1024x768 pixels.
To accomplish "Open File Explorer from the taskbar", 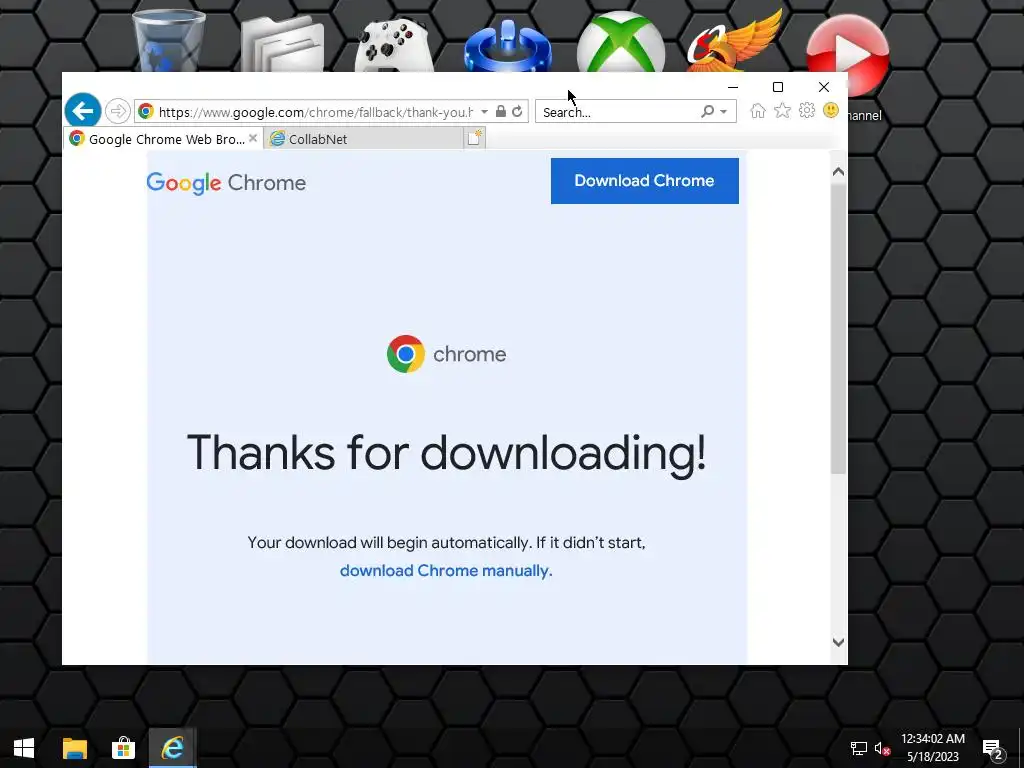I will click(x=74, y=748).
